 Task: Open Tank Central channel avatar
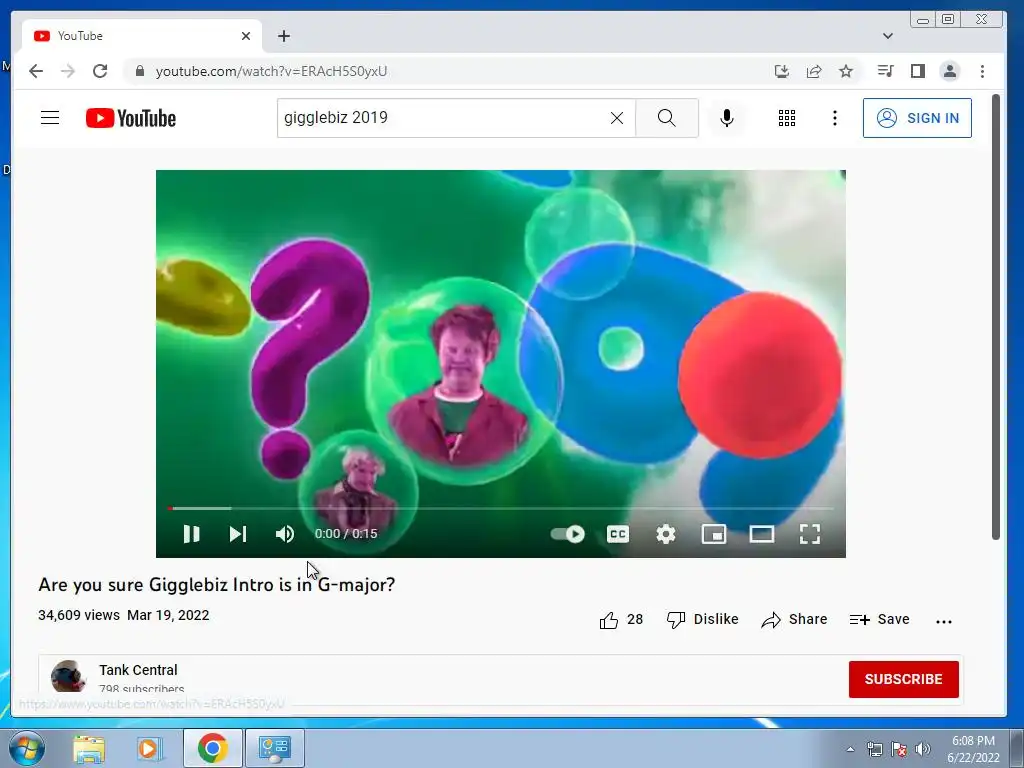click(68, 677)
